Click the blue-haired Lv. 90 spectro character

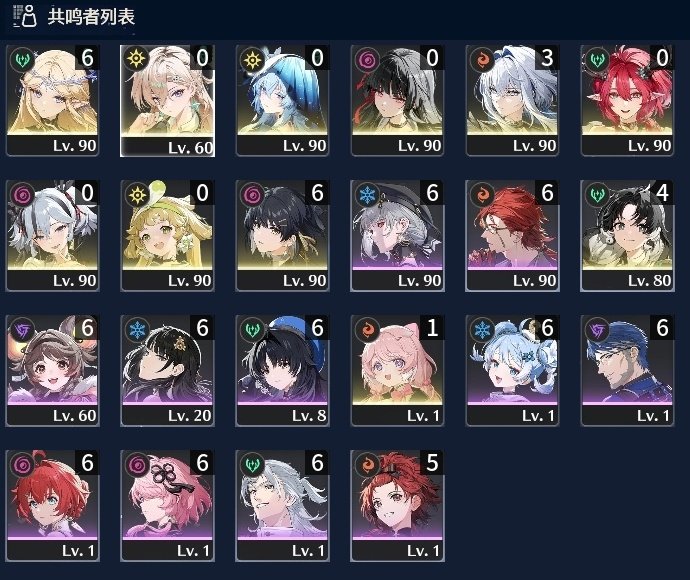click(x=283, y=100)
